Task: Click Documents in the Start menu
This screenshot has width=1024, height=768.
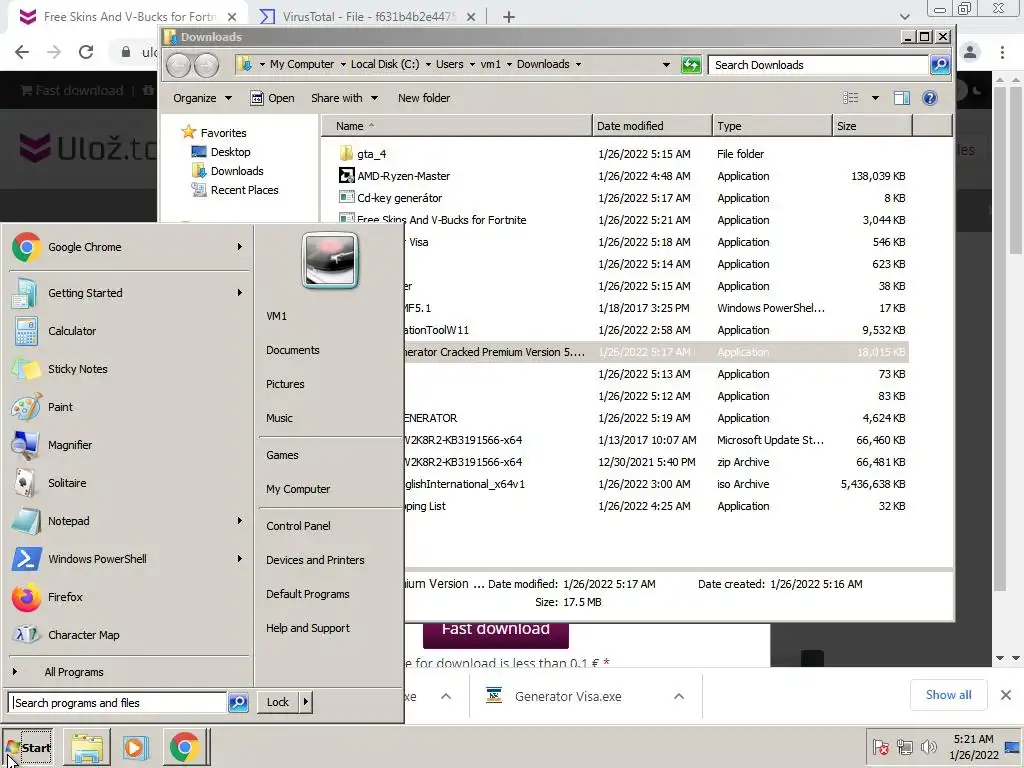Action: (293, 350)
